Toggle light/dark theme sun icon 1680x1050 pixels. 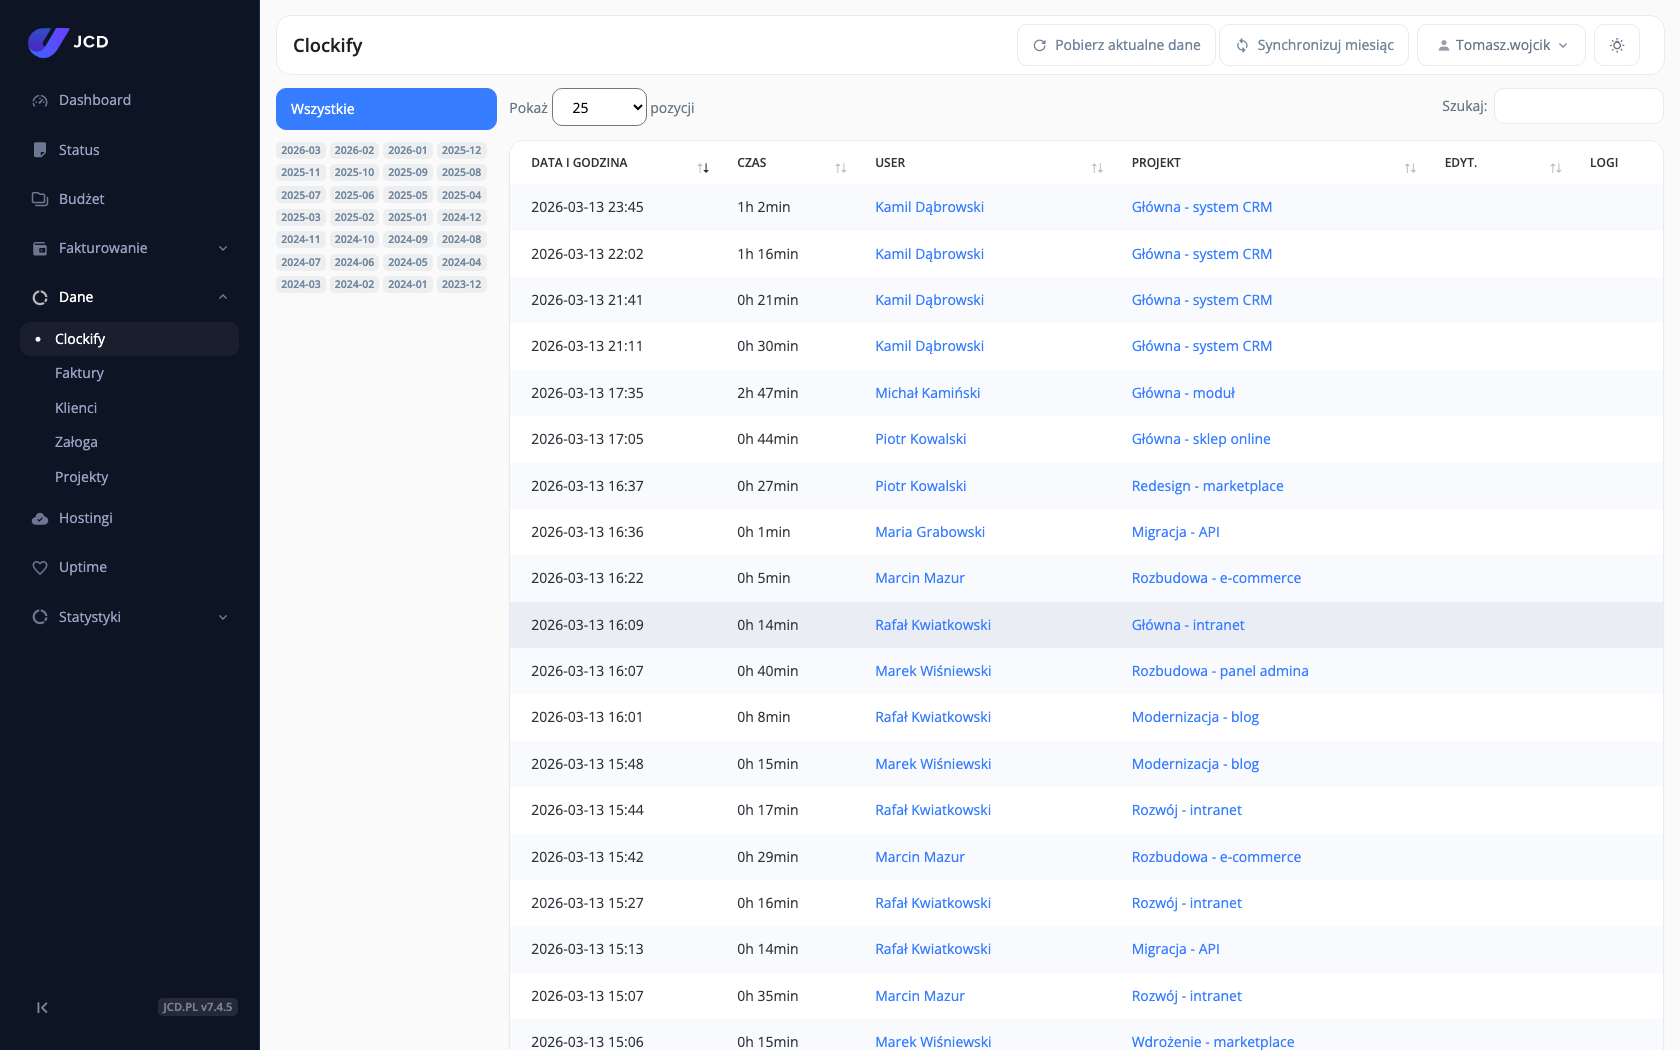click(1617, 45)
